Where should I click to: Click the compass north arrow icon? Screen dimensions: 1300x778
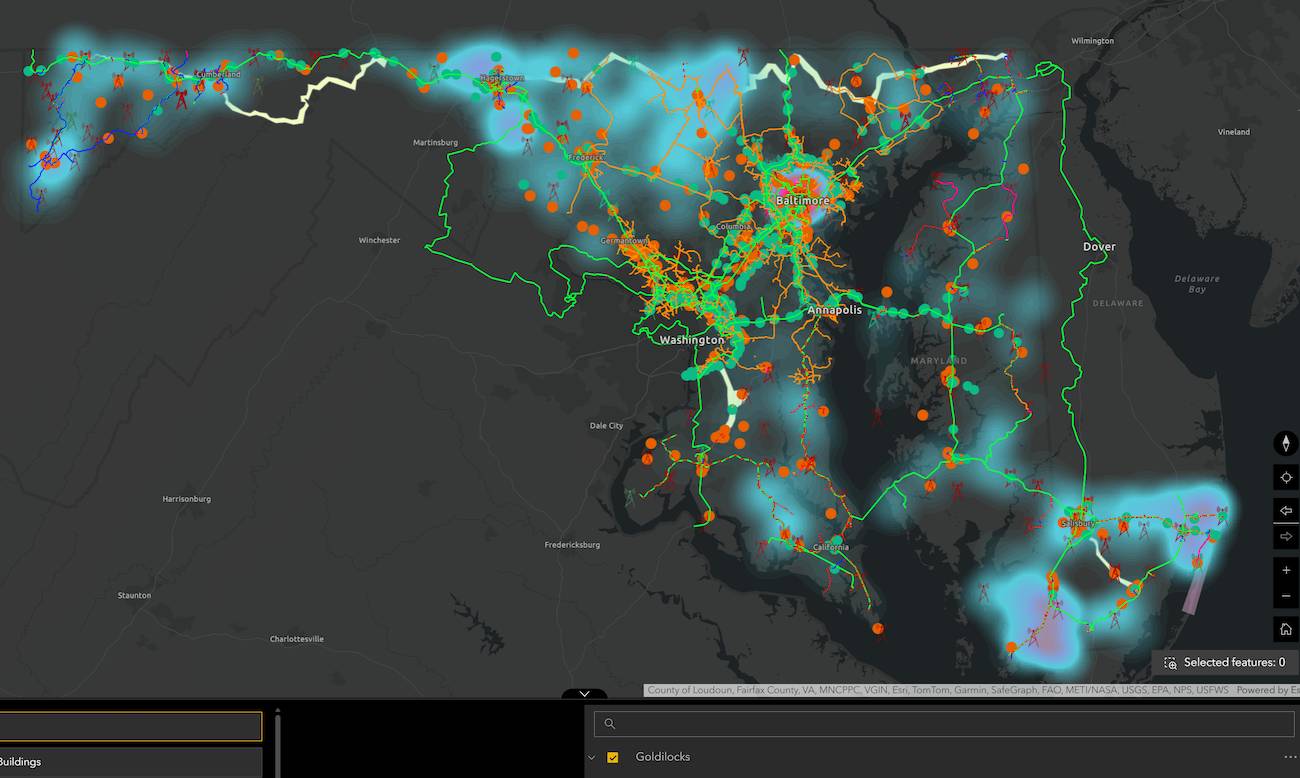(1285, 443)
